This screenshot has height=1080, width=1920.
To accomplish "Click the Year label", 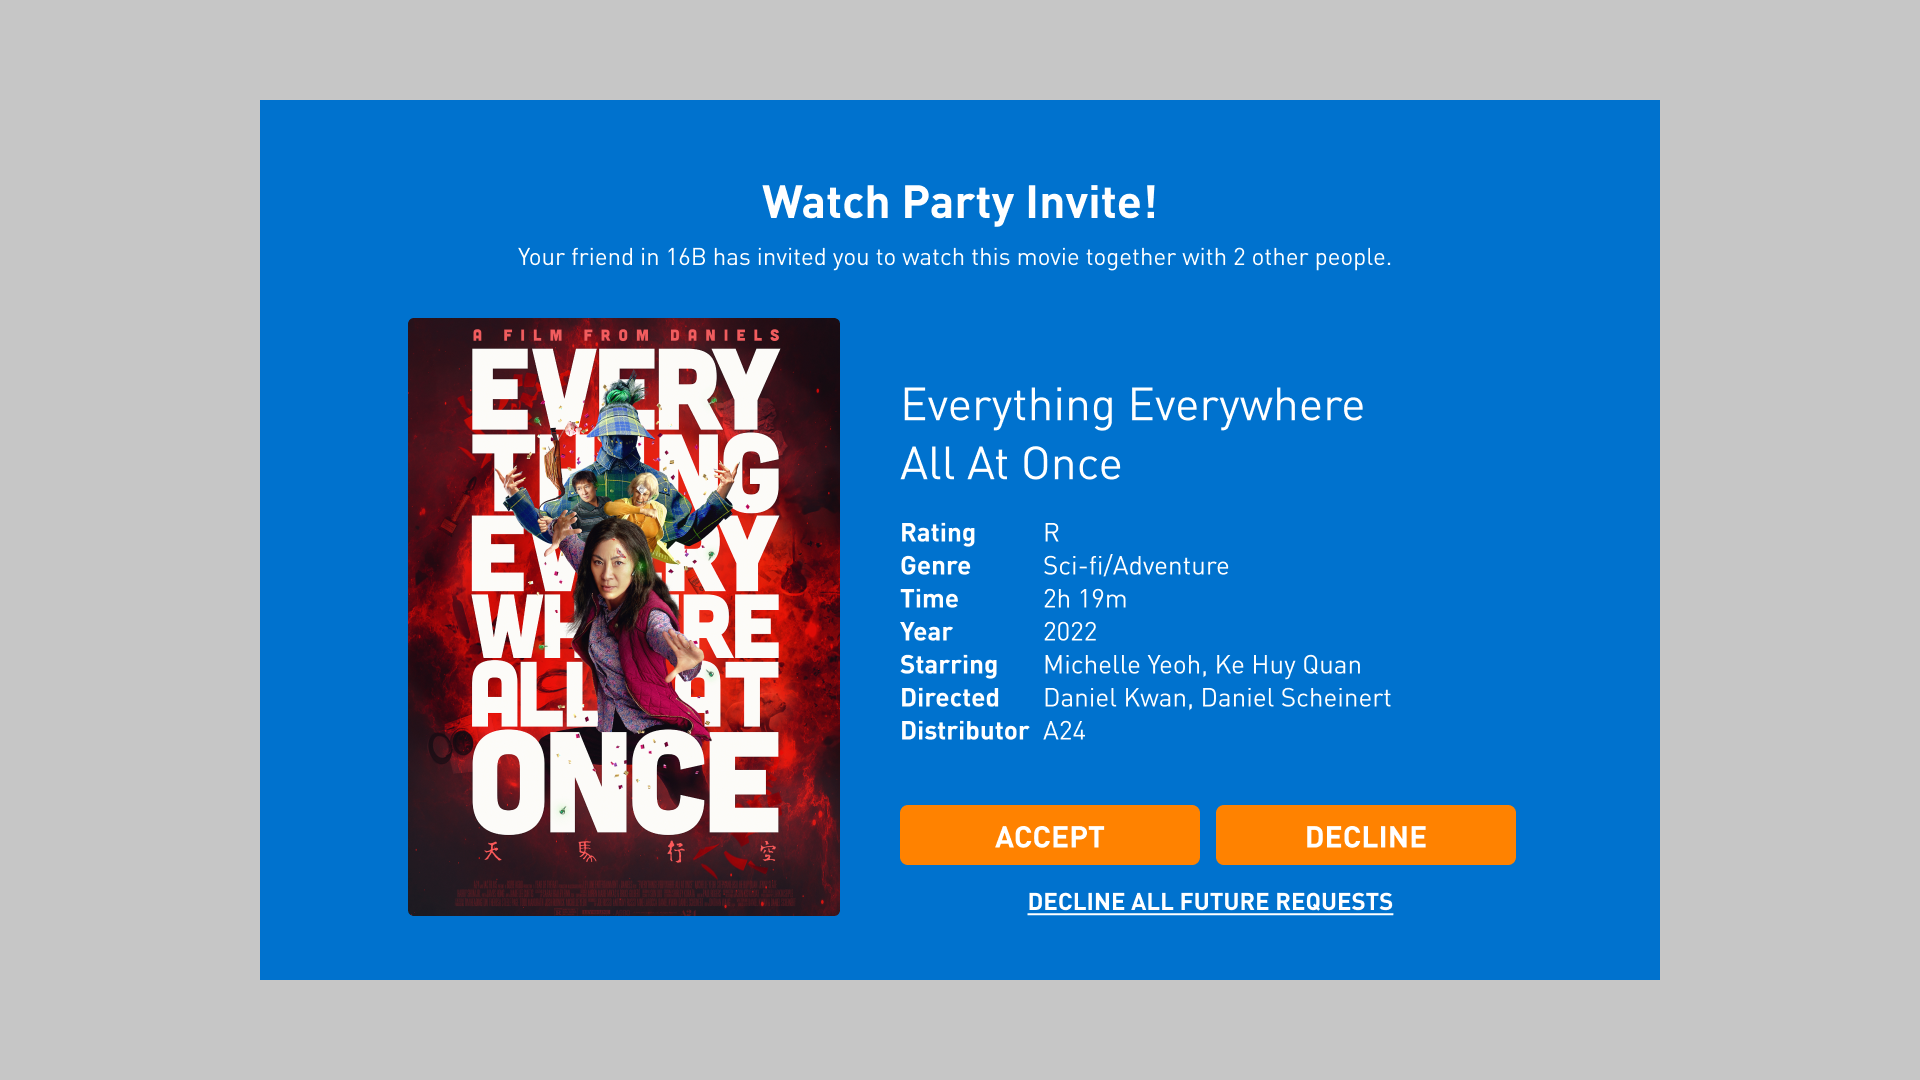I will coord(926,632).
